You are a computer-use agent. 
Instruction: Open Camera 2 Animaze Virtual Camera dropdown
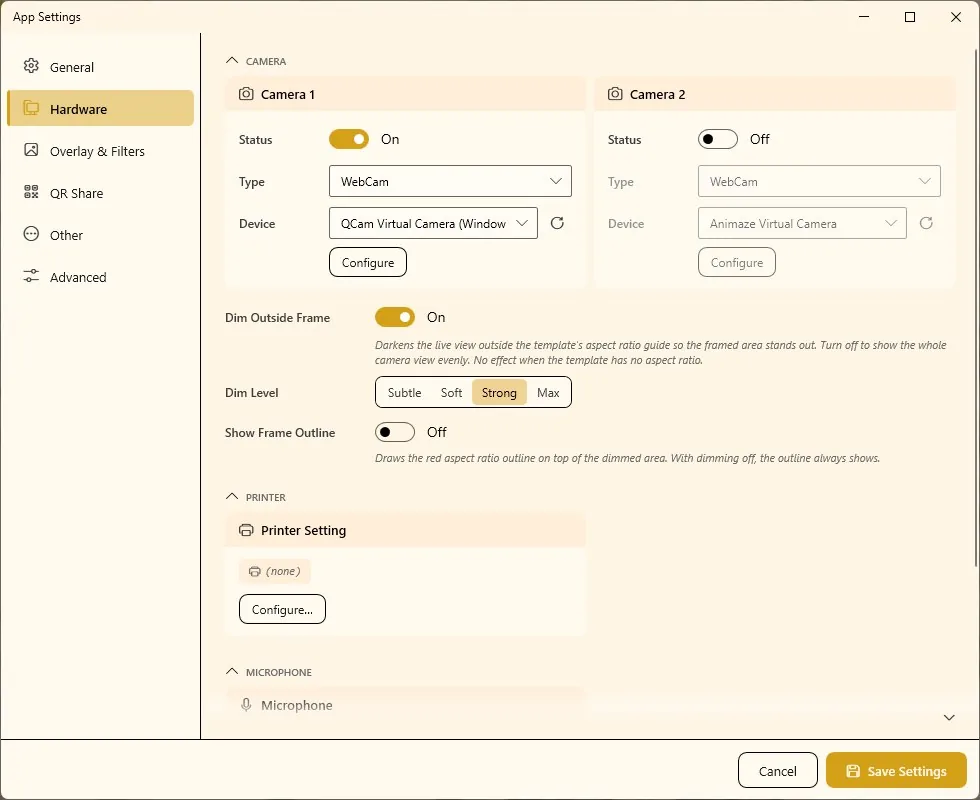pos(802,223)
